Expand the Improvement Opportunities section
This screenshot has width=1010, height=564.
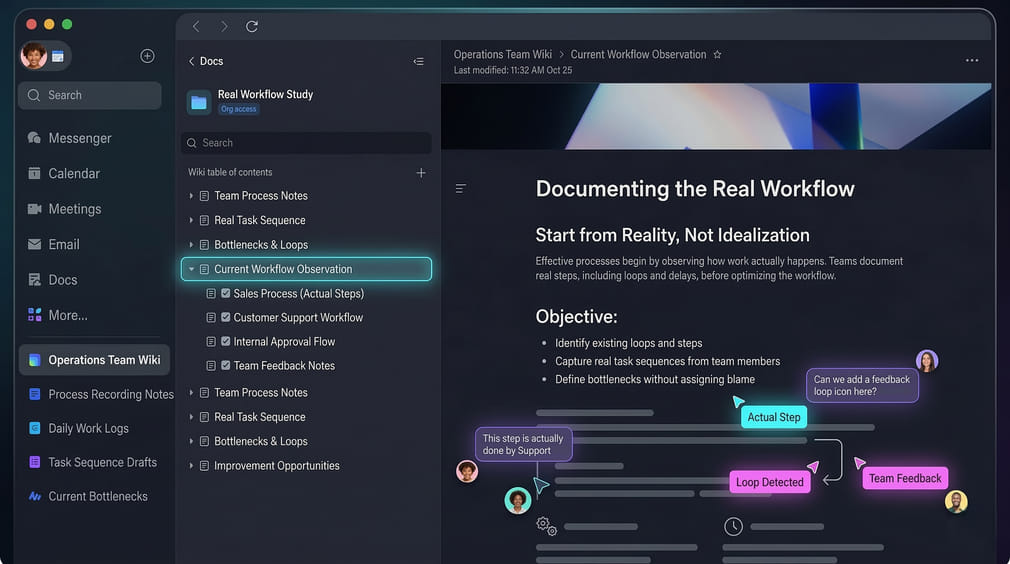191,466
